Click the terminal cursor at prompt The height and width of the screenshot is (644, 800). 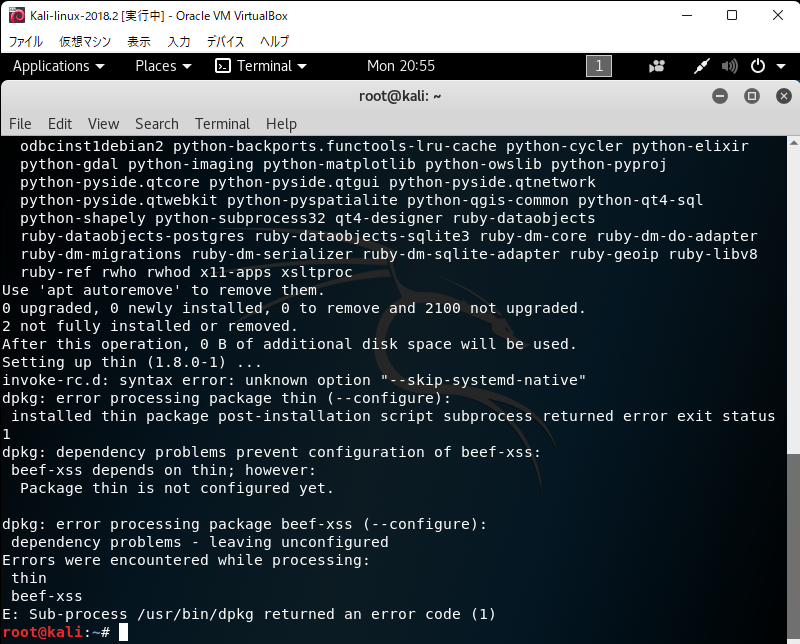pyautogui.click(x=123, y=632)
